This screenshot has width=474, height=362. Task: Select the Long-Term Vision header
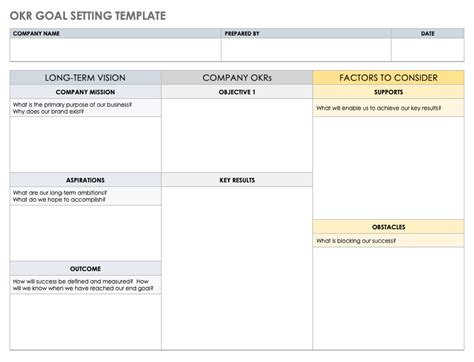pyautogui.click(x=85, y=78)
